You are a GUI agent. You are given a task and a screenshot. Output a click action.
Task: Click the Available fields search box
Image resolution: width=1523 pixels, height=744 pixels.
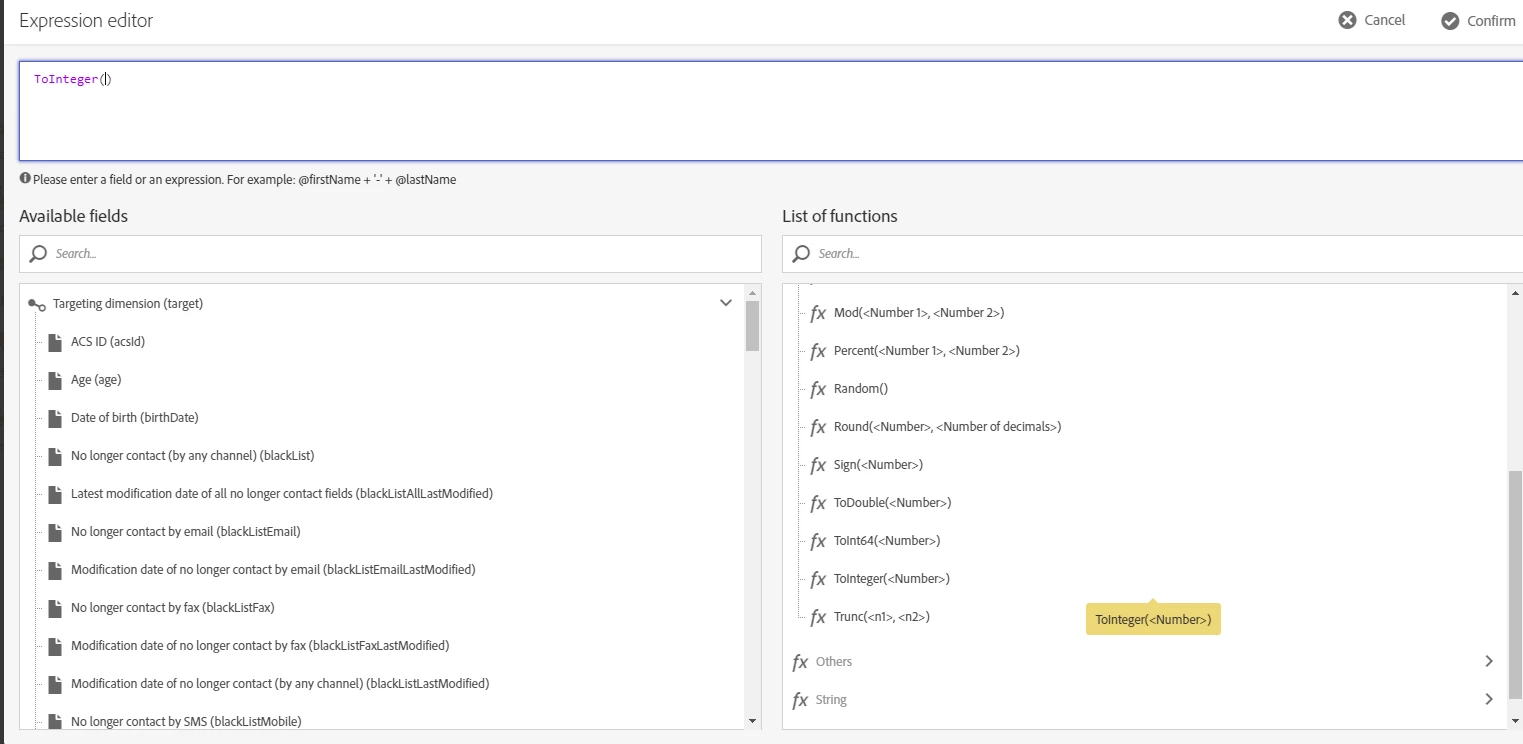(x=390, y=254)
